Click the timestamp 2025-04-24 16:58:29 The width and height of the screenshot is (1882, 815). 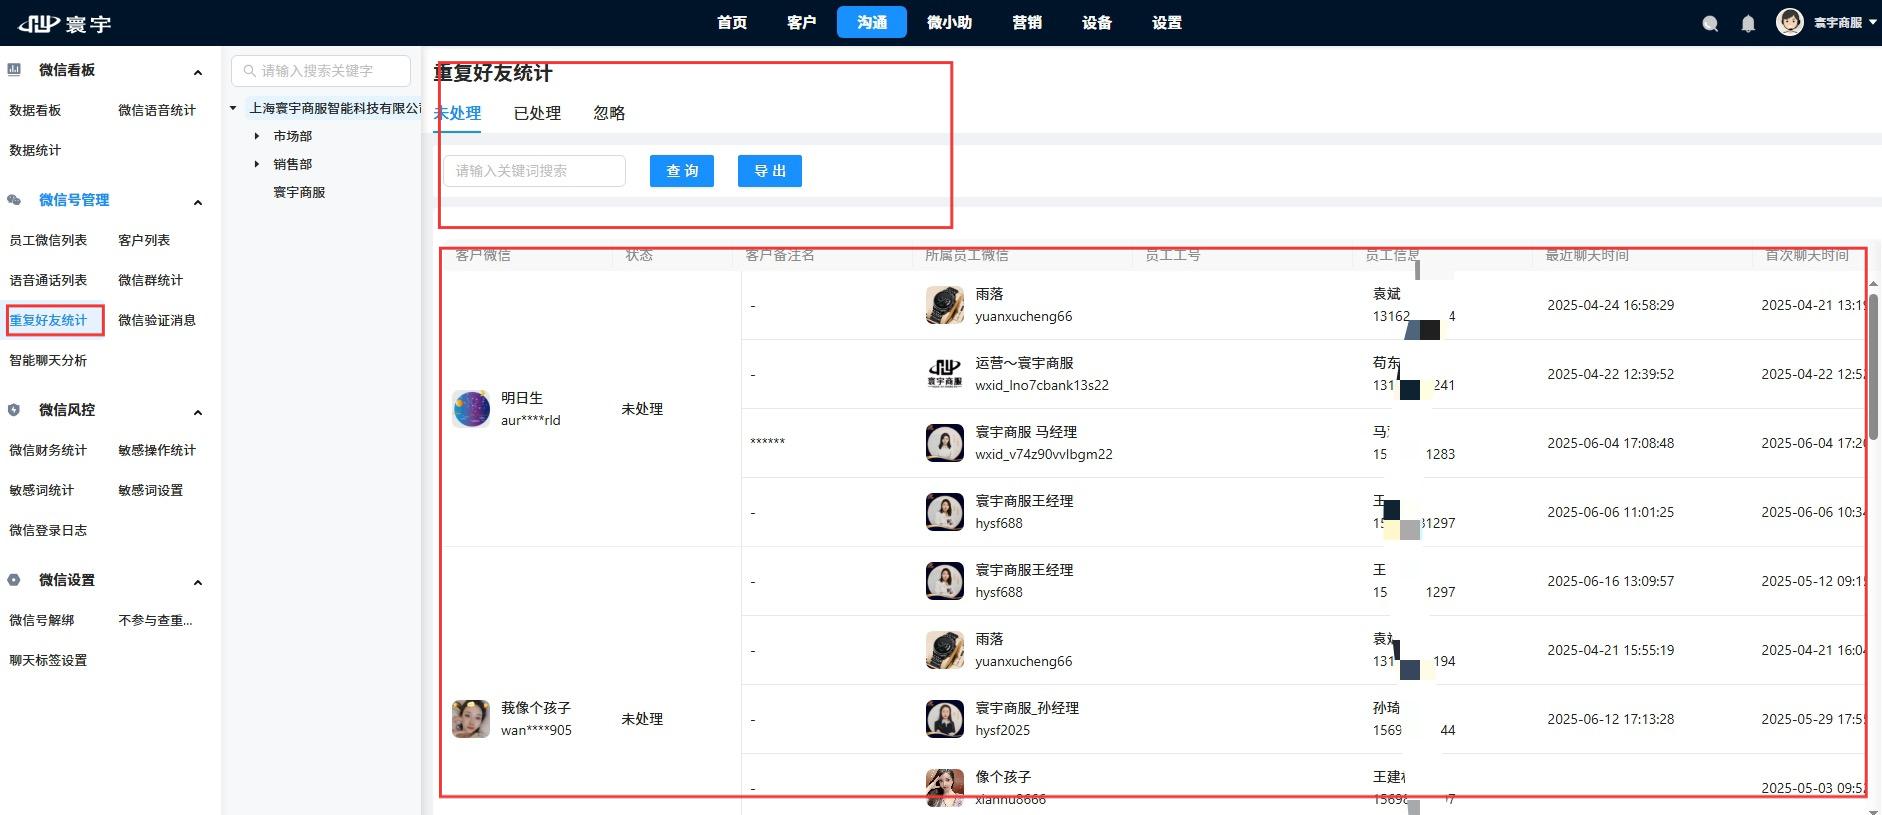1610,305
